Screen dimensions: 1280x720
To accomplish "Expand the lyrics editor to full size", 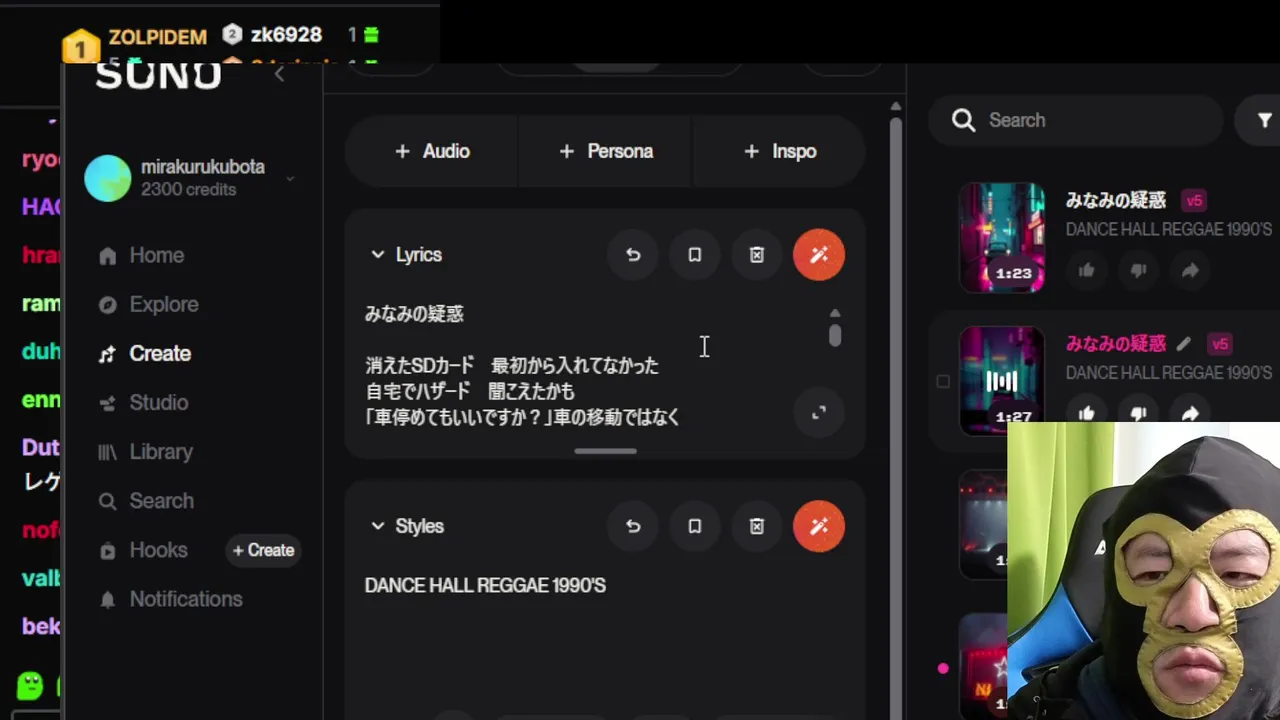I will [x=819, y=412].
